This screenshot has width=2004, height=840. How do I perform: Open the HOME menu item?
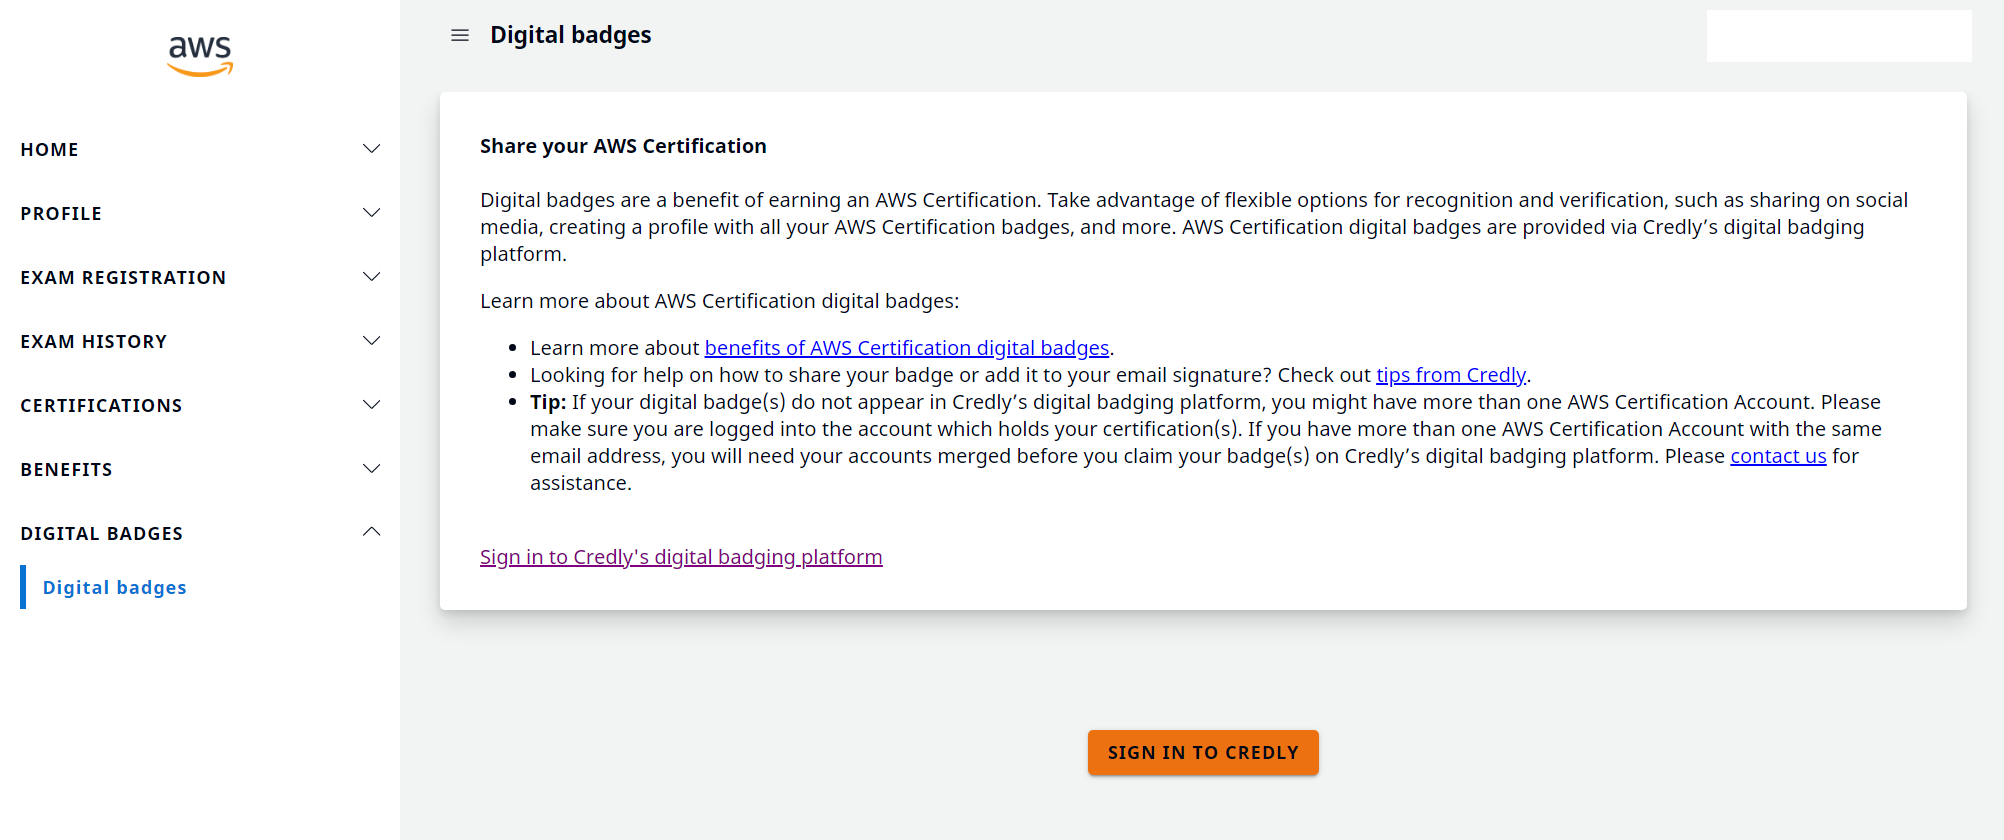click(49, 150)
